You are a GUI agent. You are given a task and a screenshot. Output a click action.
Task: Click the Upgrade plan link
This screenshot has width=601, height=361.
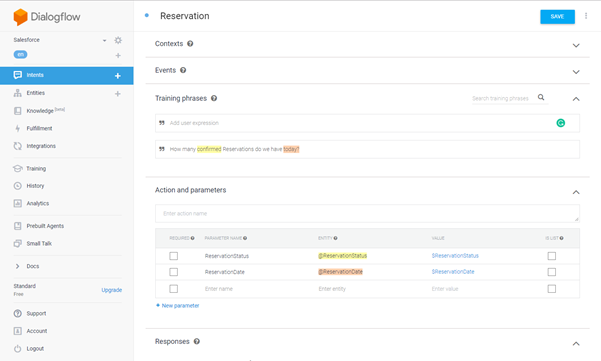pyautogui.click(x=112, y=290)
